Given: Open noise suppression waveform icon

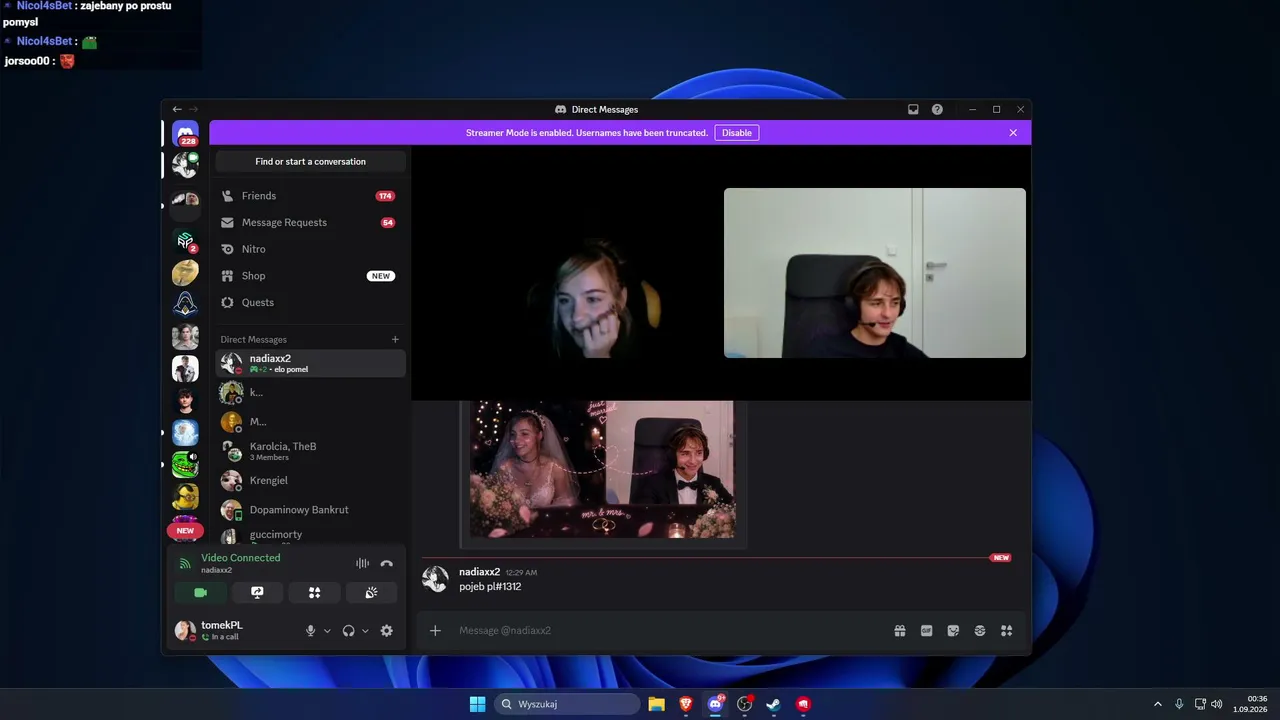Looking at the screenshot, I should point(362,564).
